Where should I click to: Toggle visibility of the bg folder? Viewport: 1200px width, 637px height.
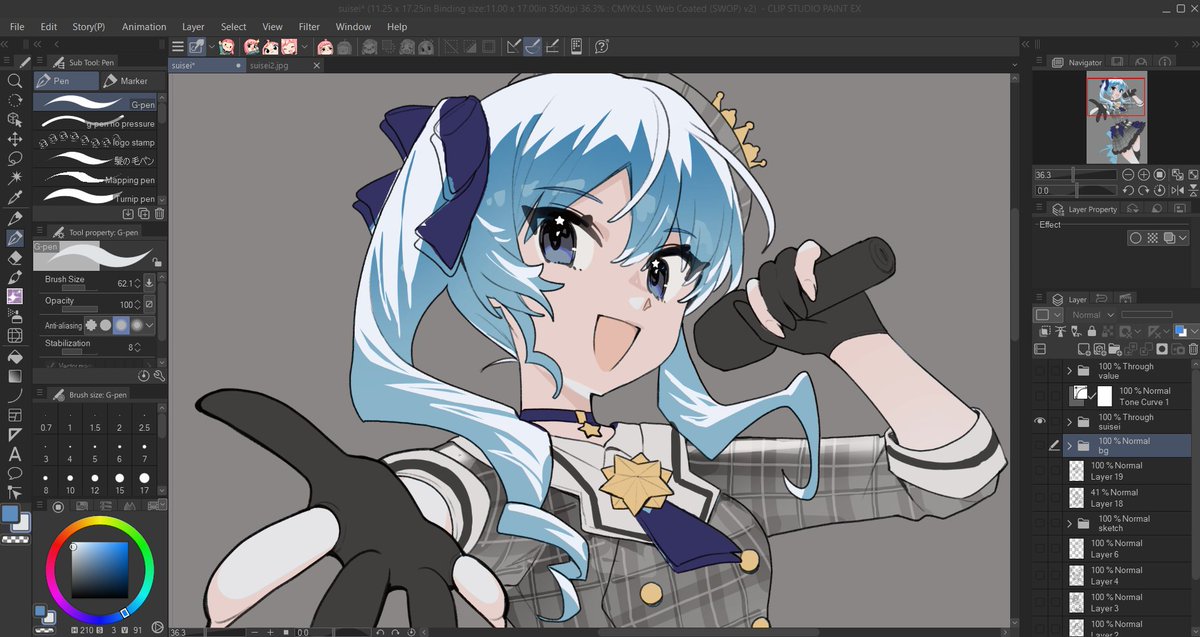pos(1042,446)
